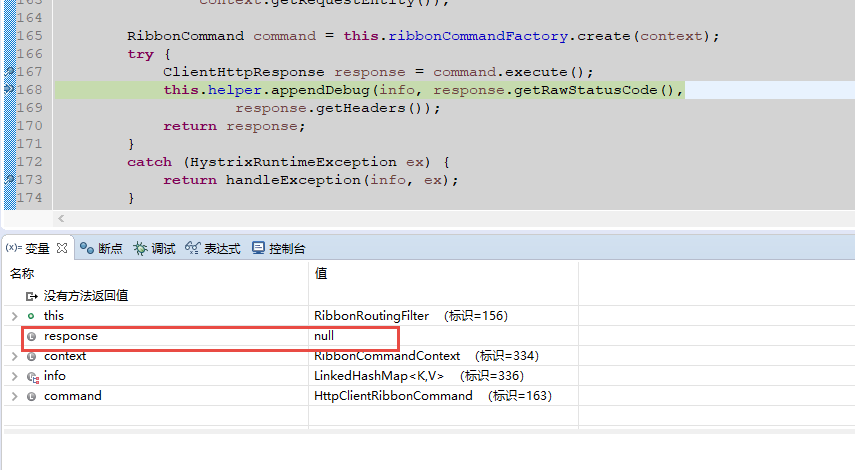855x470 pixels.
Task: Expand the 'context' variable node
Action: coord(14,356)
